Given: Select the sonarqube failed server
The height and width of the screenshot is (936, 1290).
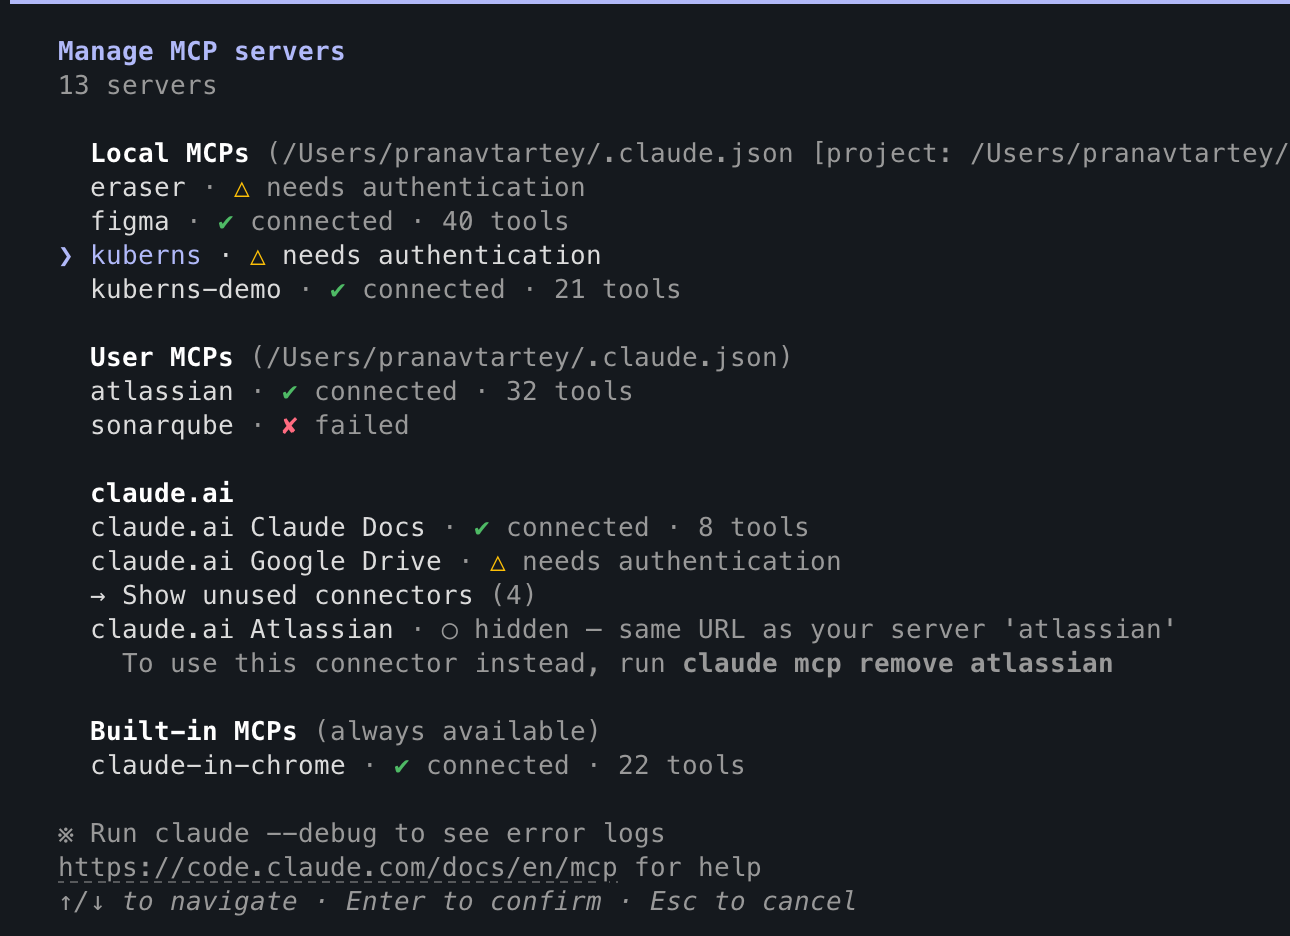Looking at the screenshot, I should [250, 426].
